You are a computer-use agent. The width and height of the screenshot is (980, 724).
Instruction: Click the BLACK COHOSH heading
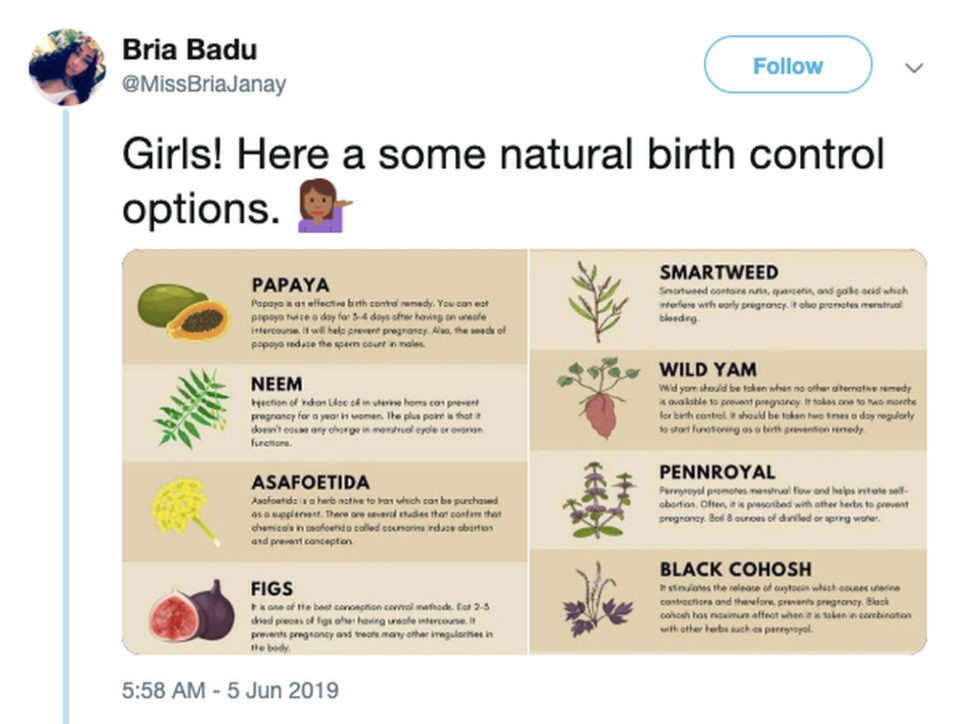(735, 569)
